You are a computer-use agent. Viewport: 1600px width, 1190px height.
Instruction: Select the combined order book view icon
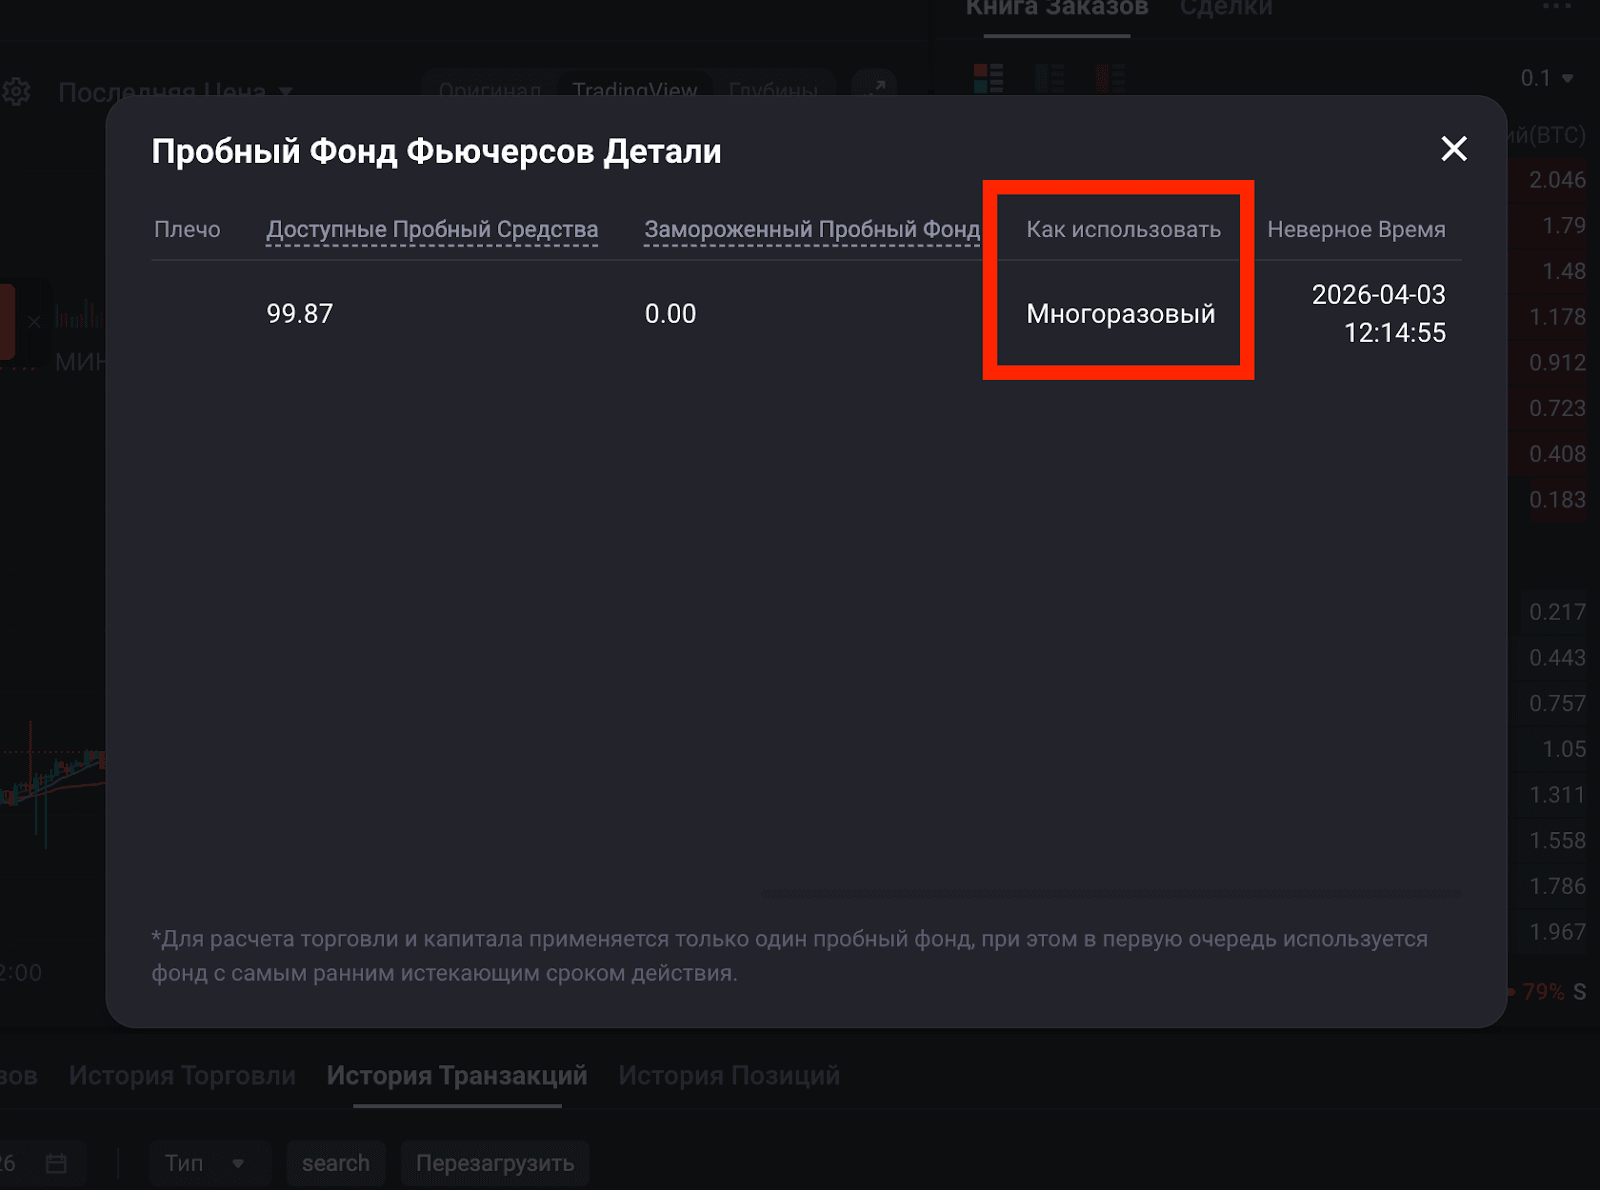[x=988, y=78]
